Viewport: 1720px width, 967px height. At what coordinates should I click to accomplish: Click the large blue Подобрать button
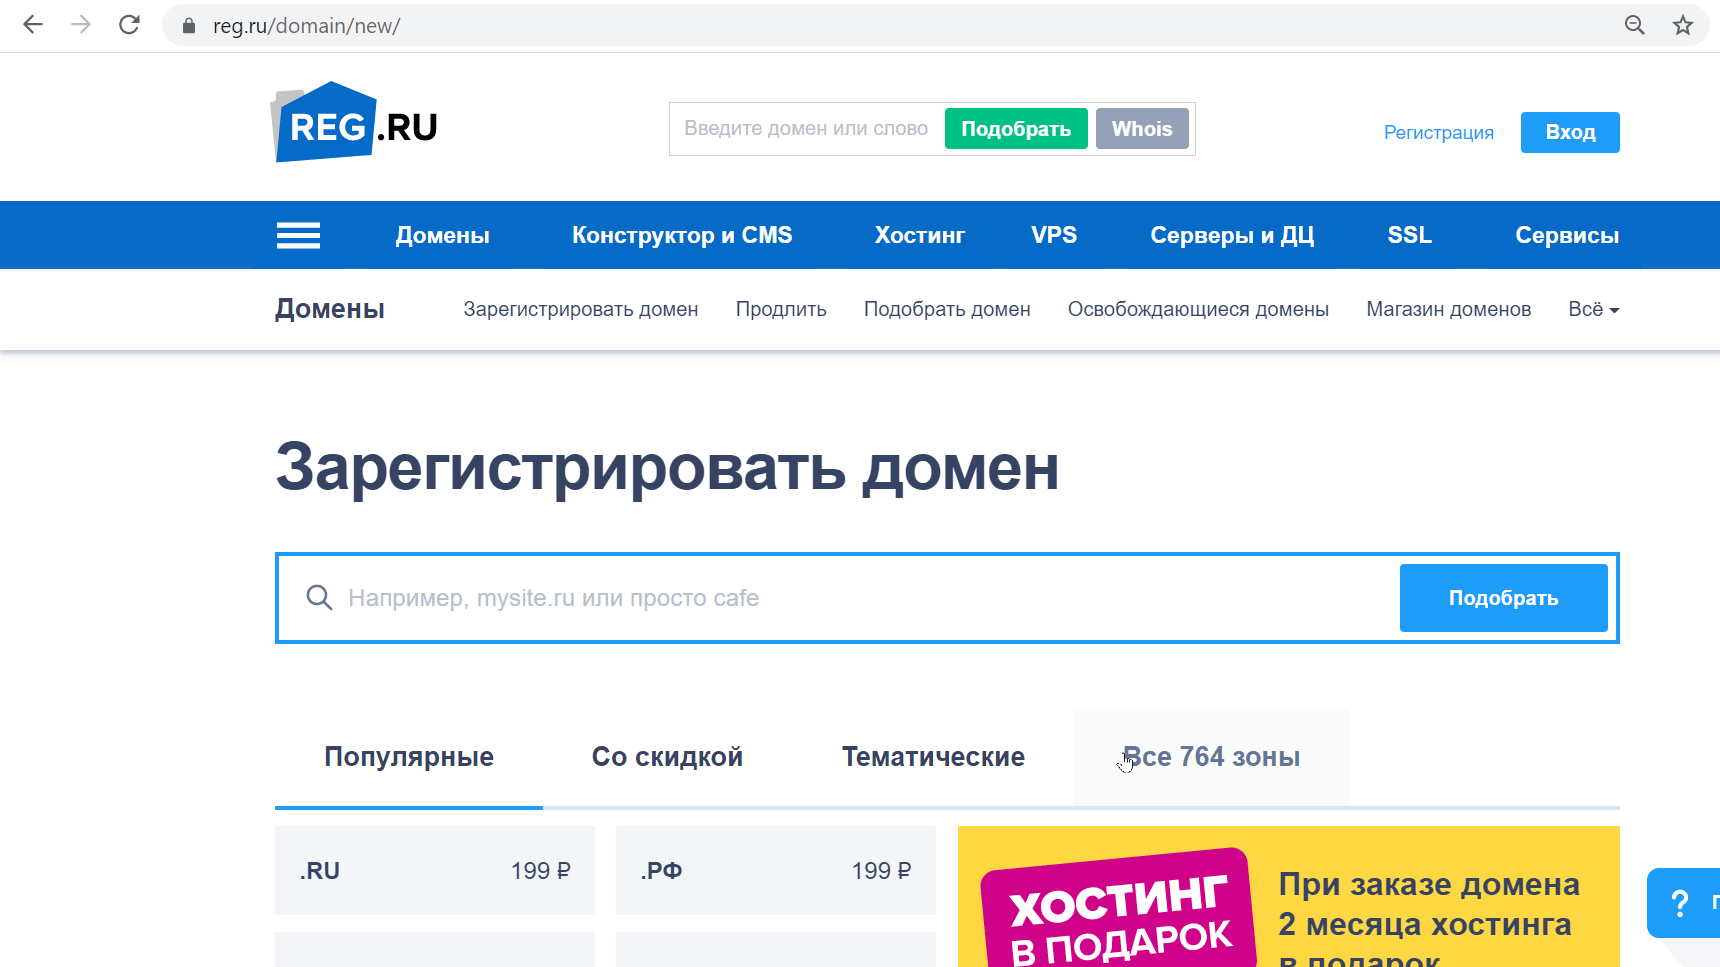click(1503, 598)
